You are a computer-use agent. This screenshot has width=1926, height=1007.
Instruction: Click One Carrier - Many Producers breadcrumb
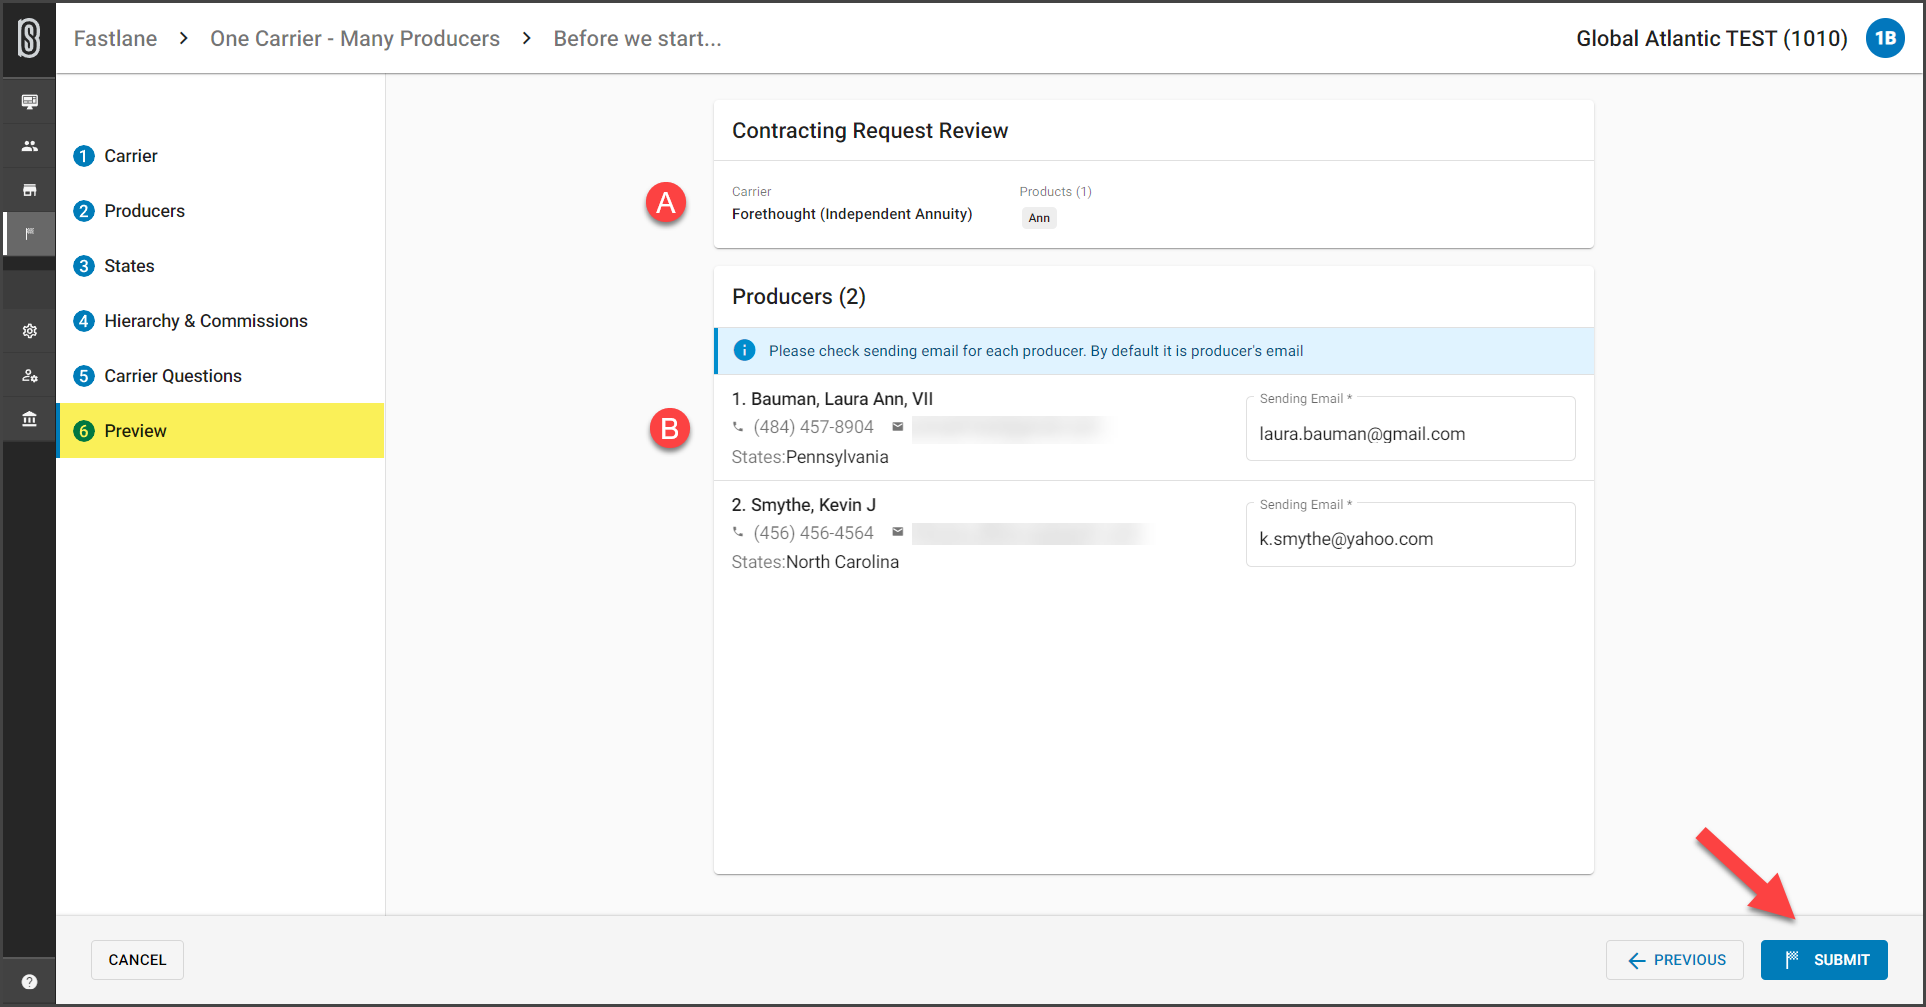click(355, 39)
